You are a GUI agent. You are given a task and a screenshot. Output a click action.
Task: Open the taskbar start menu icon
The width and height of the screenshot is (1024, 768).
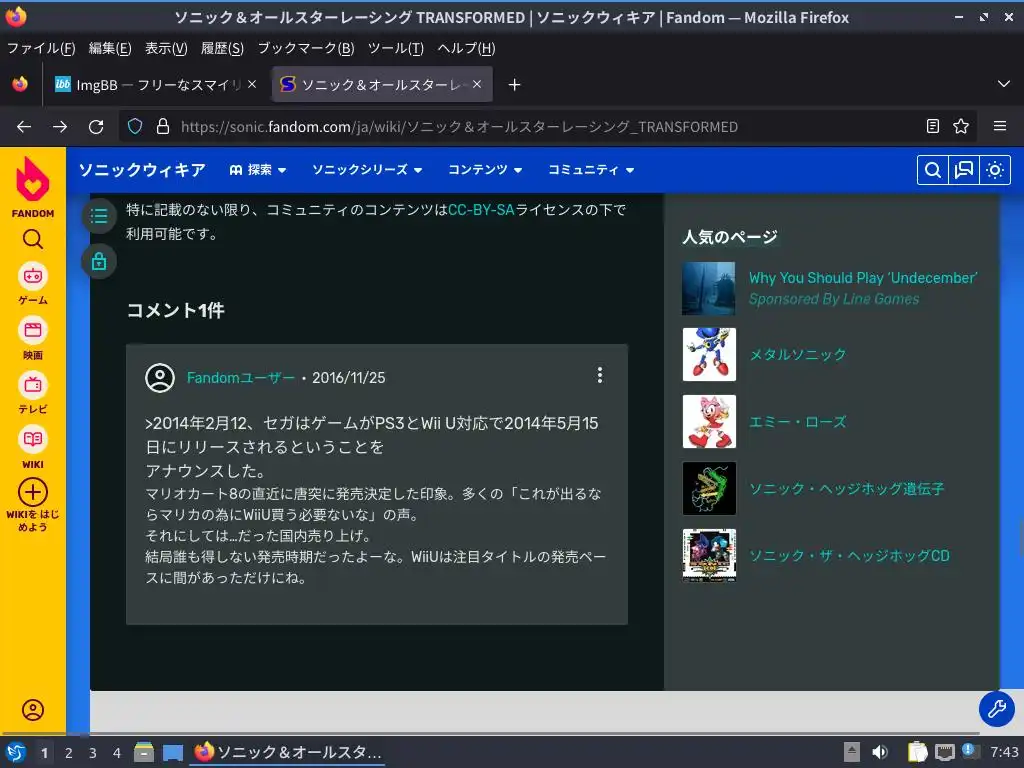click(x=16, y=752)
